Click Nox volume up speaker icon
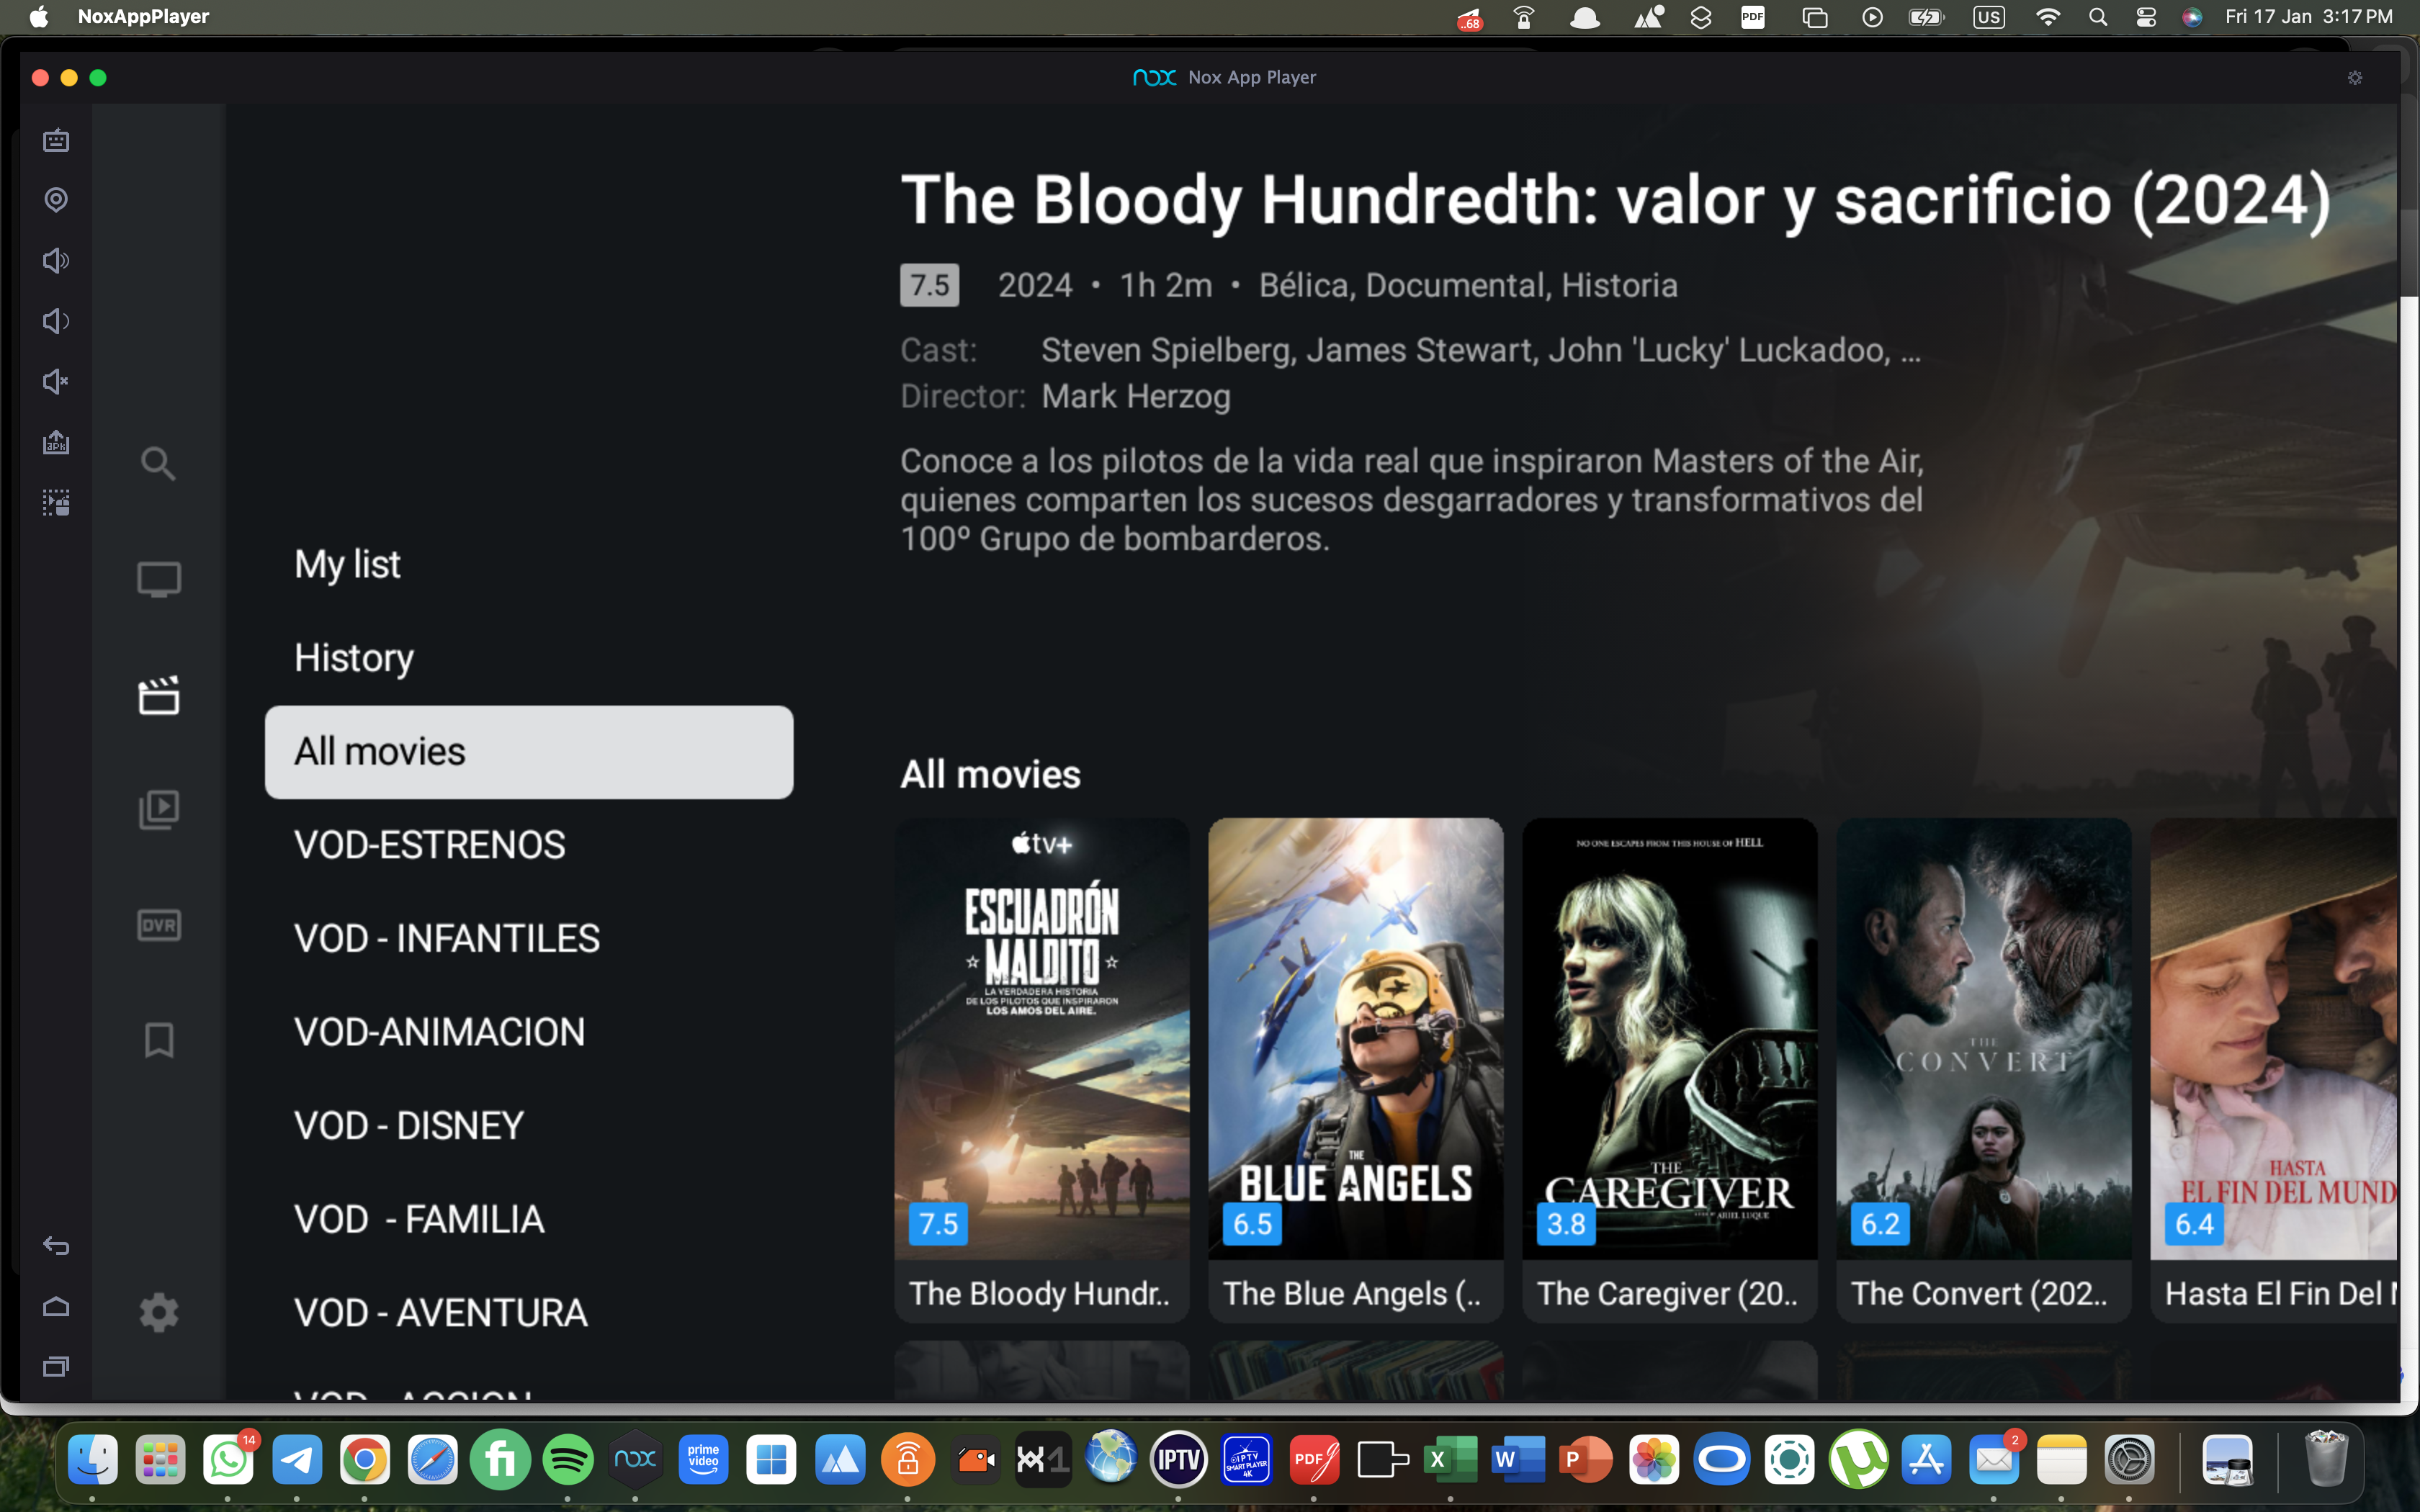The width and height of the screenshot is (2420, 1512). (56, 261)
